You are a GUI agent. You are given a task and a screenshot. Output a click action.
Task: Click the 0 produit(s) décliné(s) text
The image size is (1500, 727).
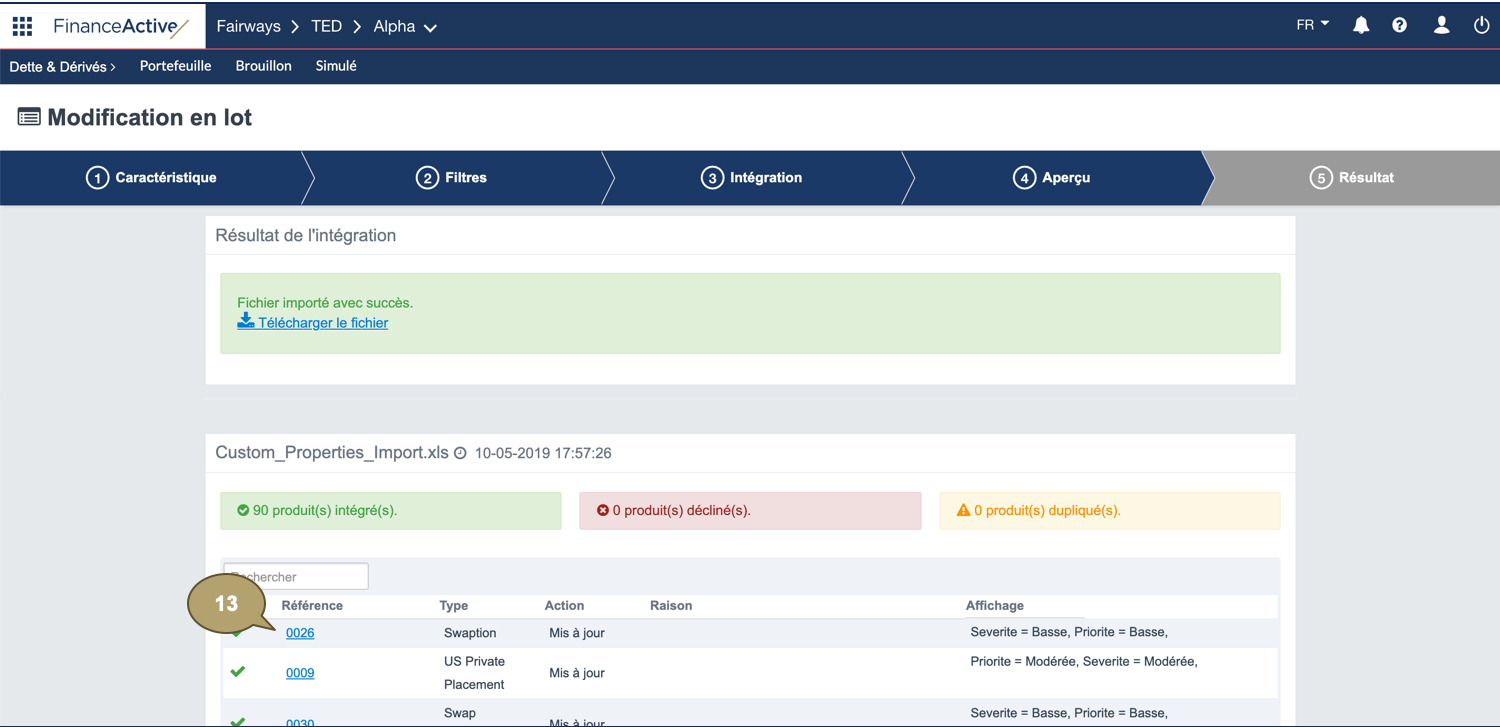pos(682,510)
